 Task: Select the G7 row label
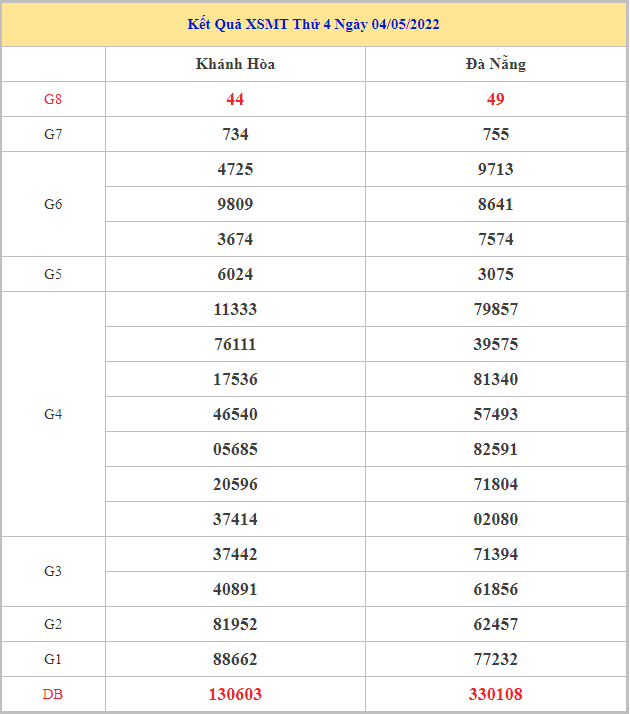(x=53, y=134)
